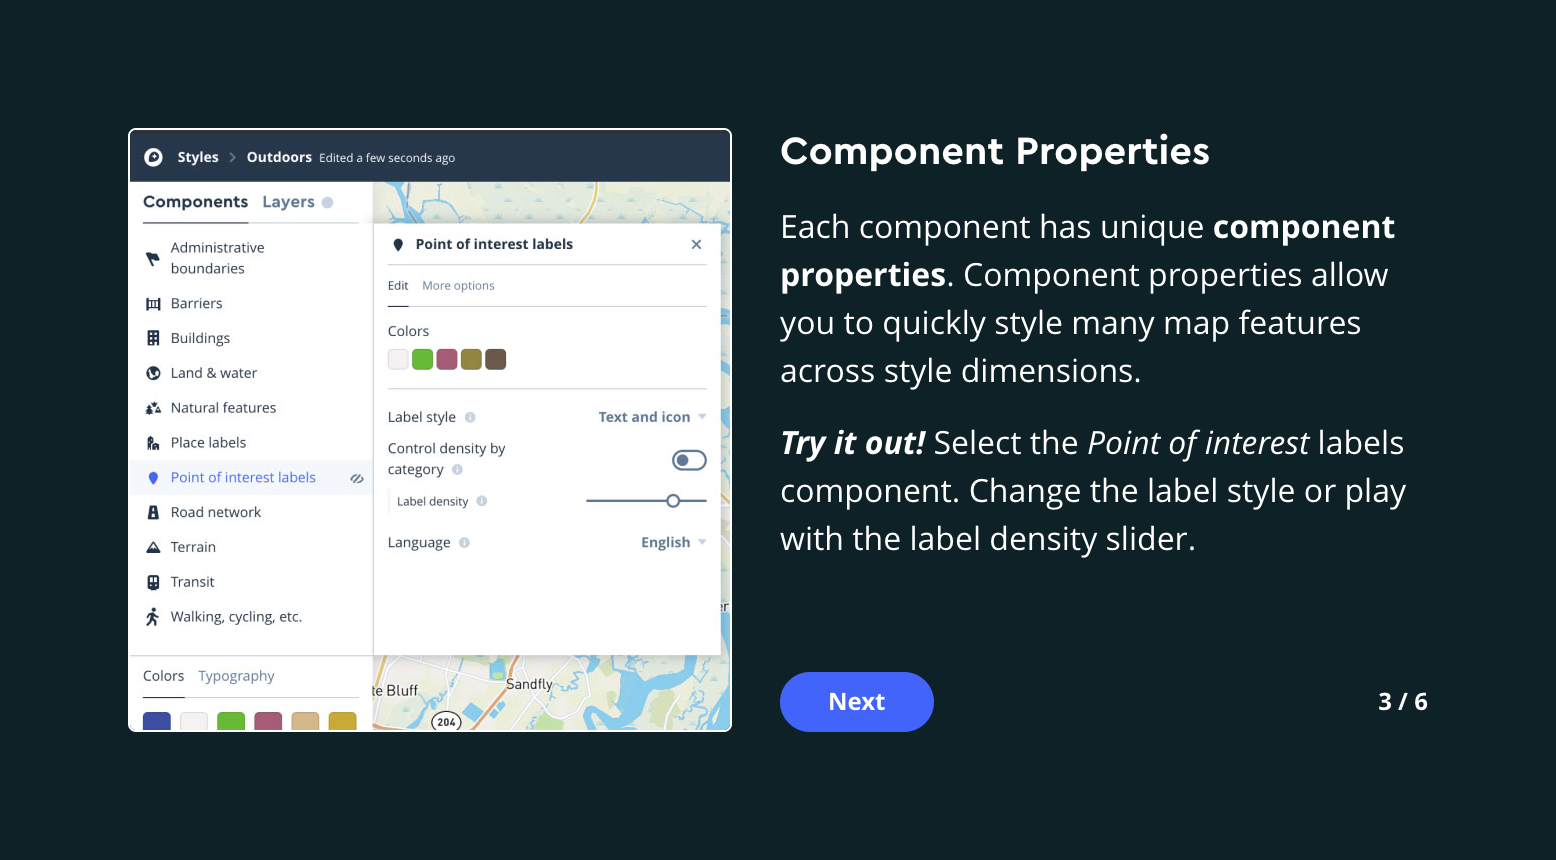Screen dimensions: 1556x860
Task: Switch to the Layers tab
Action: 289,202
